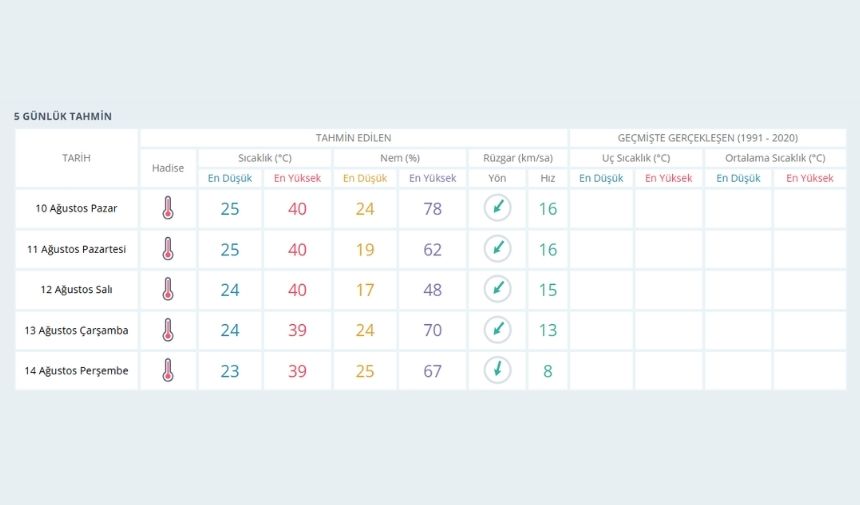Viewport: 860px width, 505px height.
Task: Select the GEÇMİŞTE GERÇEKLEŞEN (1991 - 2020) header
Action: (x=708, y=138)
